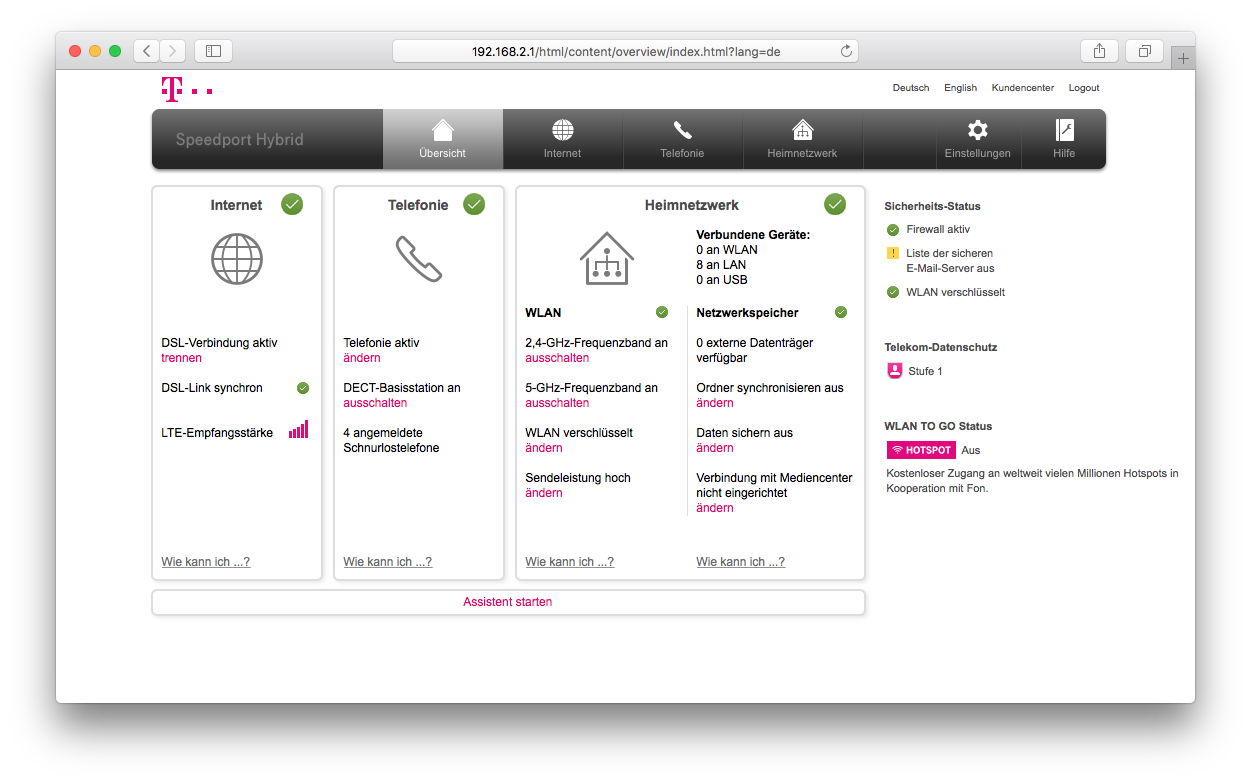Turn off the 2,4-GHz frequency band
The width and height of the screenshot is (1251, 783).
coord(557,358)
